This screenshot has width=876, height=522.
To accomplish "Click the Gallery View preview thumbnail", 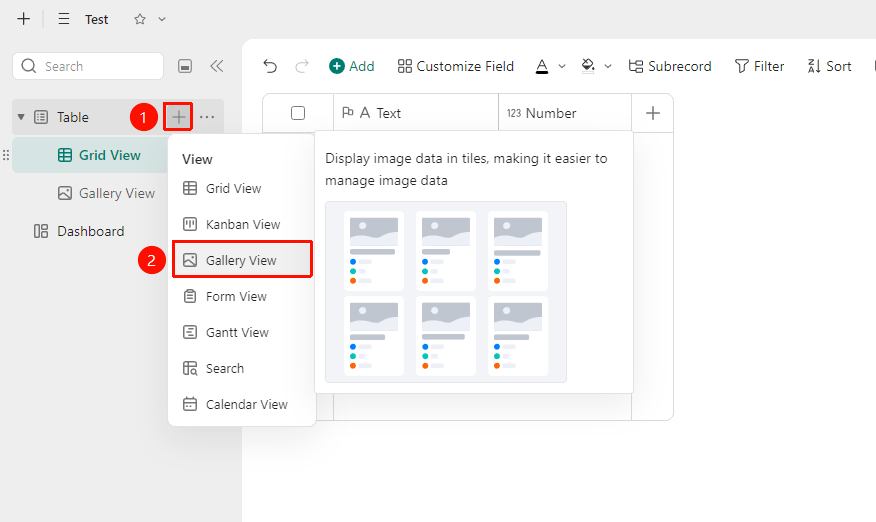I will pyautogui.click(x=446, y=292).
